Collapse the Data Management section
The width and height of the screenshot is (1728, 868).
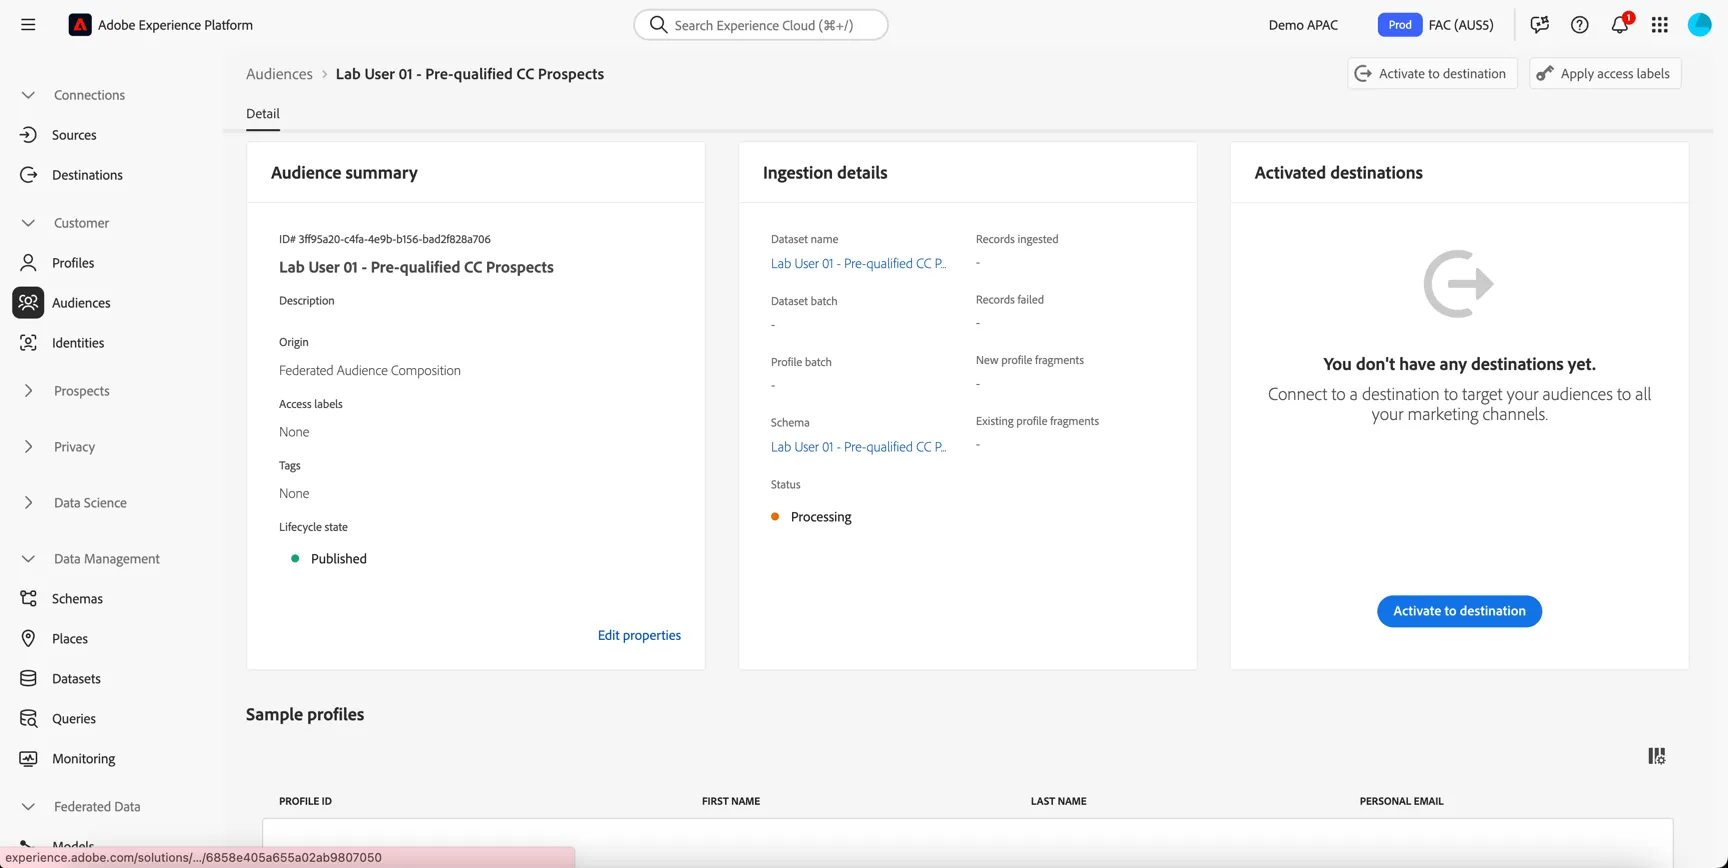[x=28, y=559]
